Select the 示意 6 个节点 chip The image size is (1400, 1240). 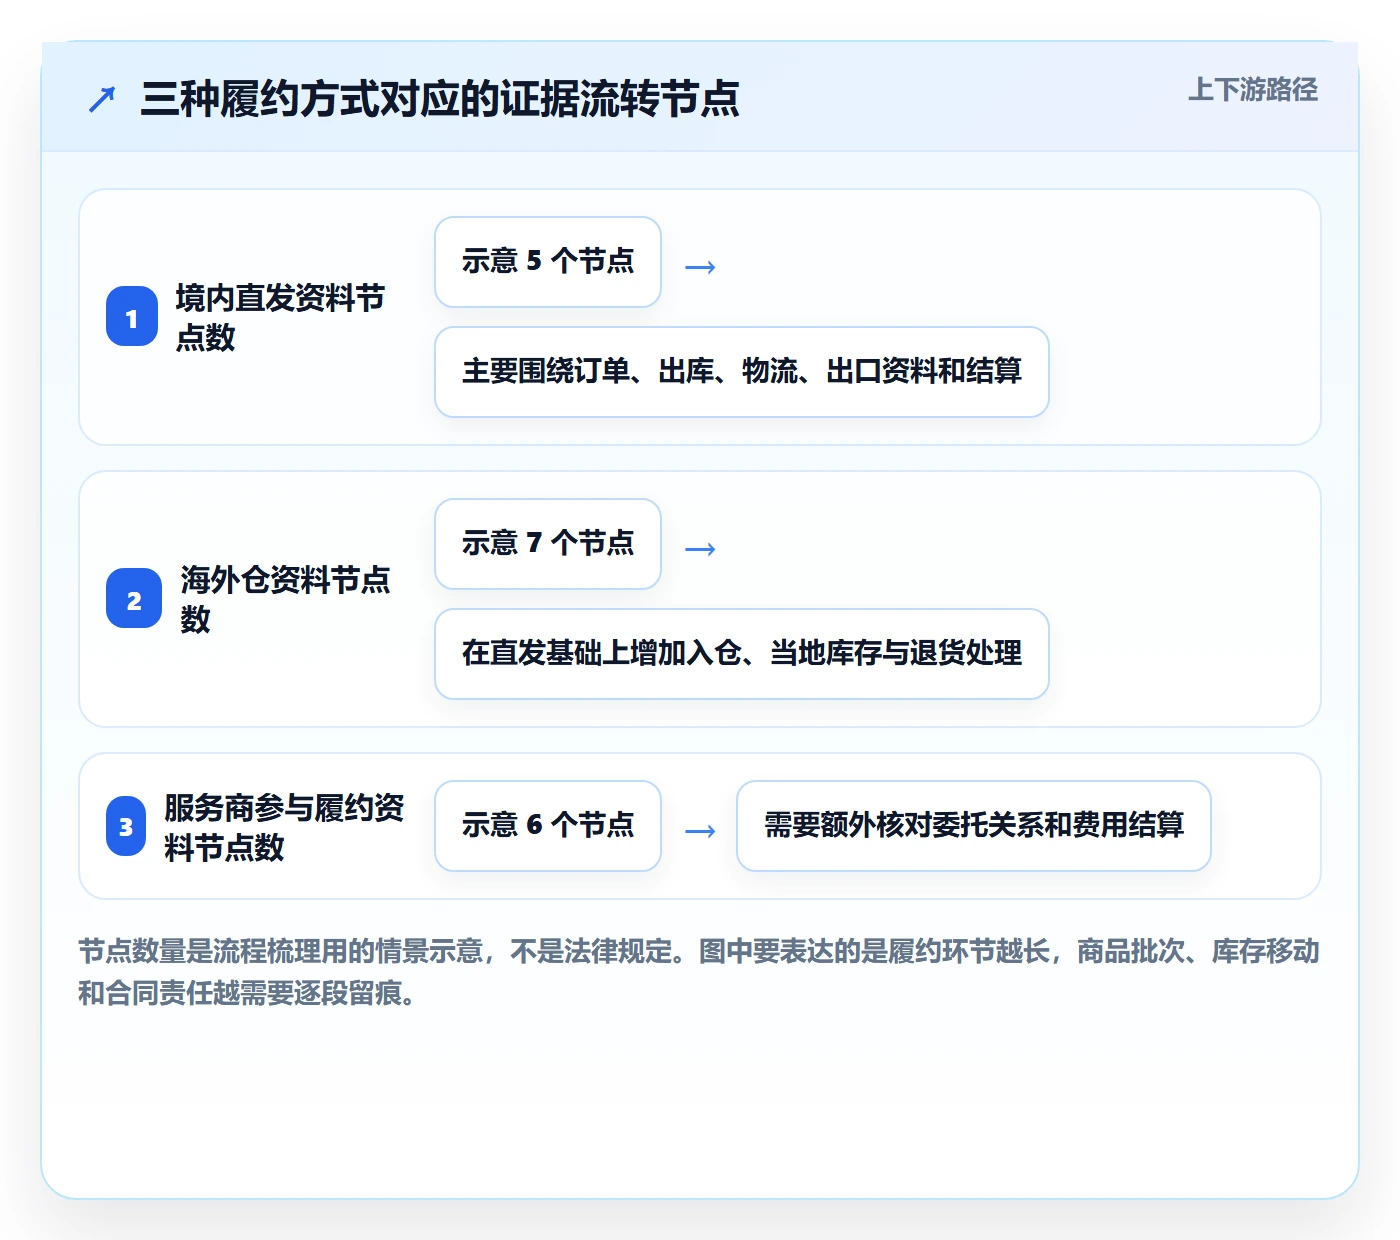[x=548, y=826]
